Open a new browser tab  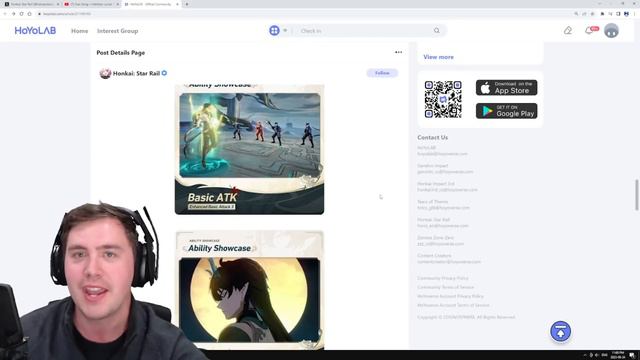click(187, 4)
